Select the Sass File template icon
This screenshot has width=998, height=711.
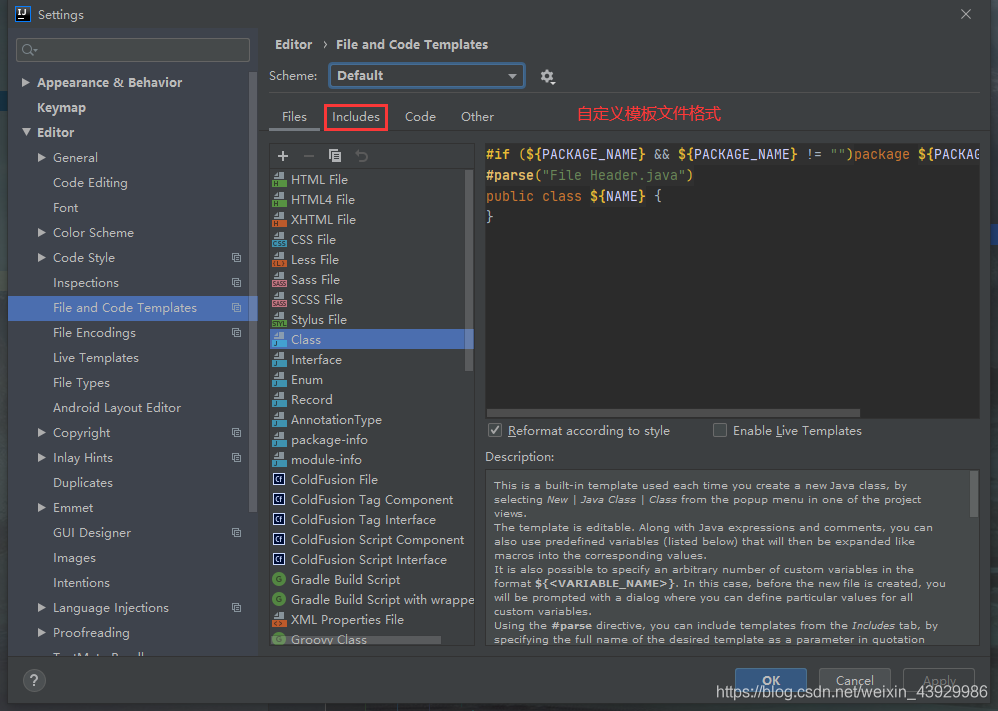[279, 279]
